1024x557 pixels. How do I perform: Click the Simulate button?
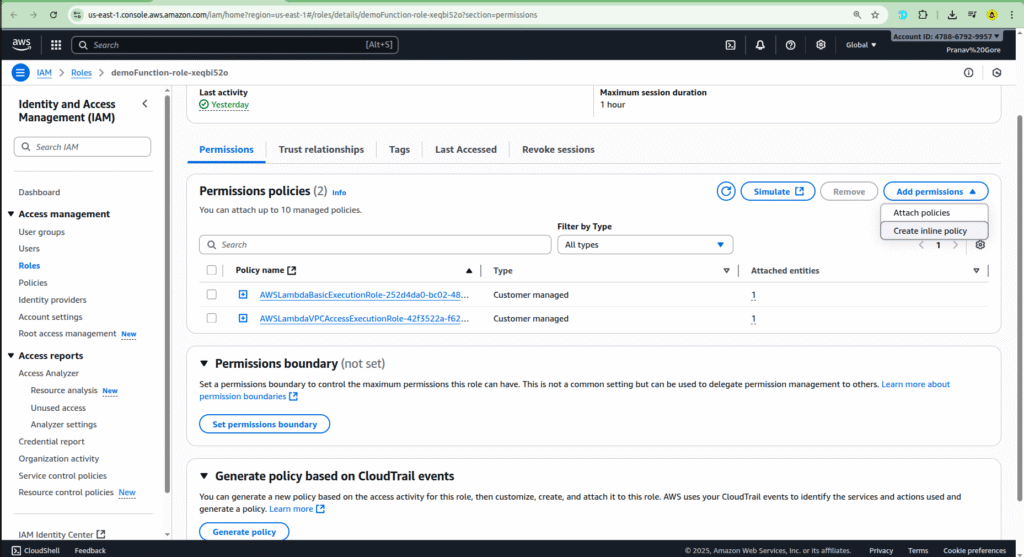pos(778,191)
